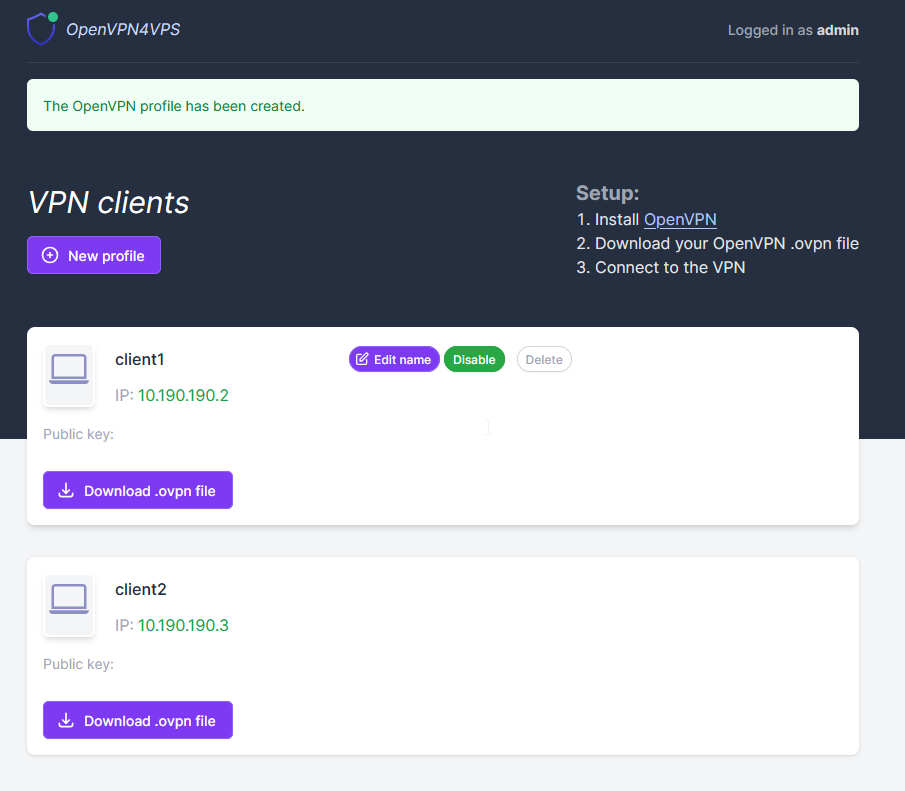The width and height of the screenshot is (905, 791).
Task: Click the laptop icon for client2
Action: pyautogui.click(x=68, y=605)
